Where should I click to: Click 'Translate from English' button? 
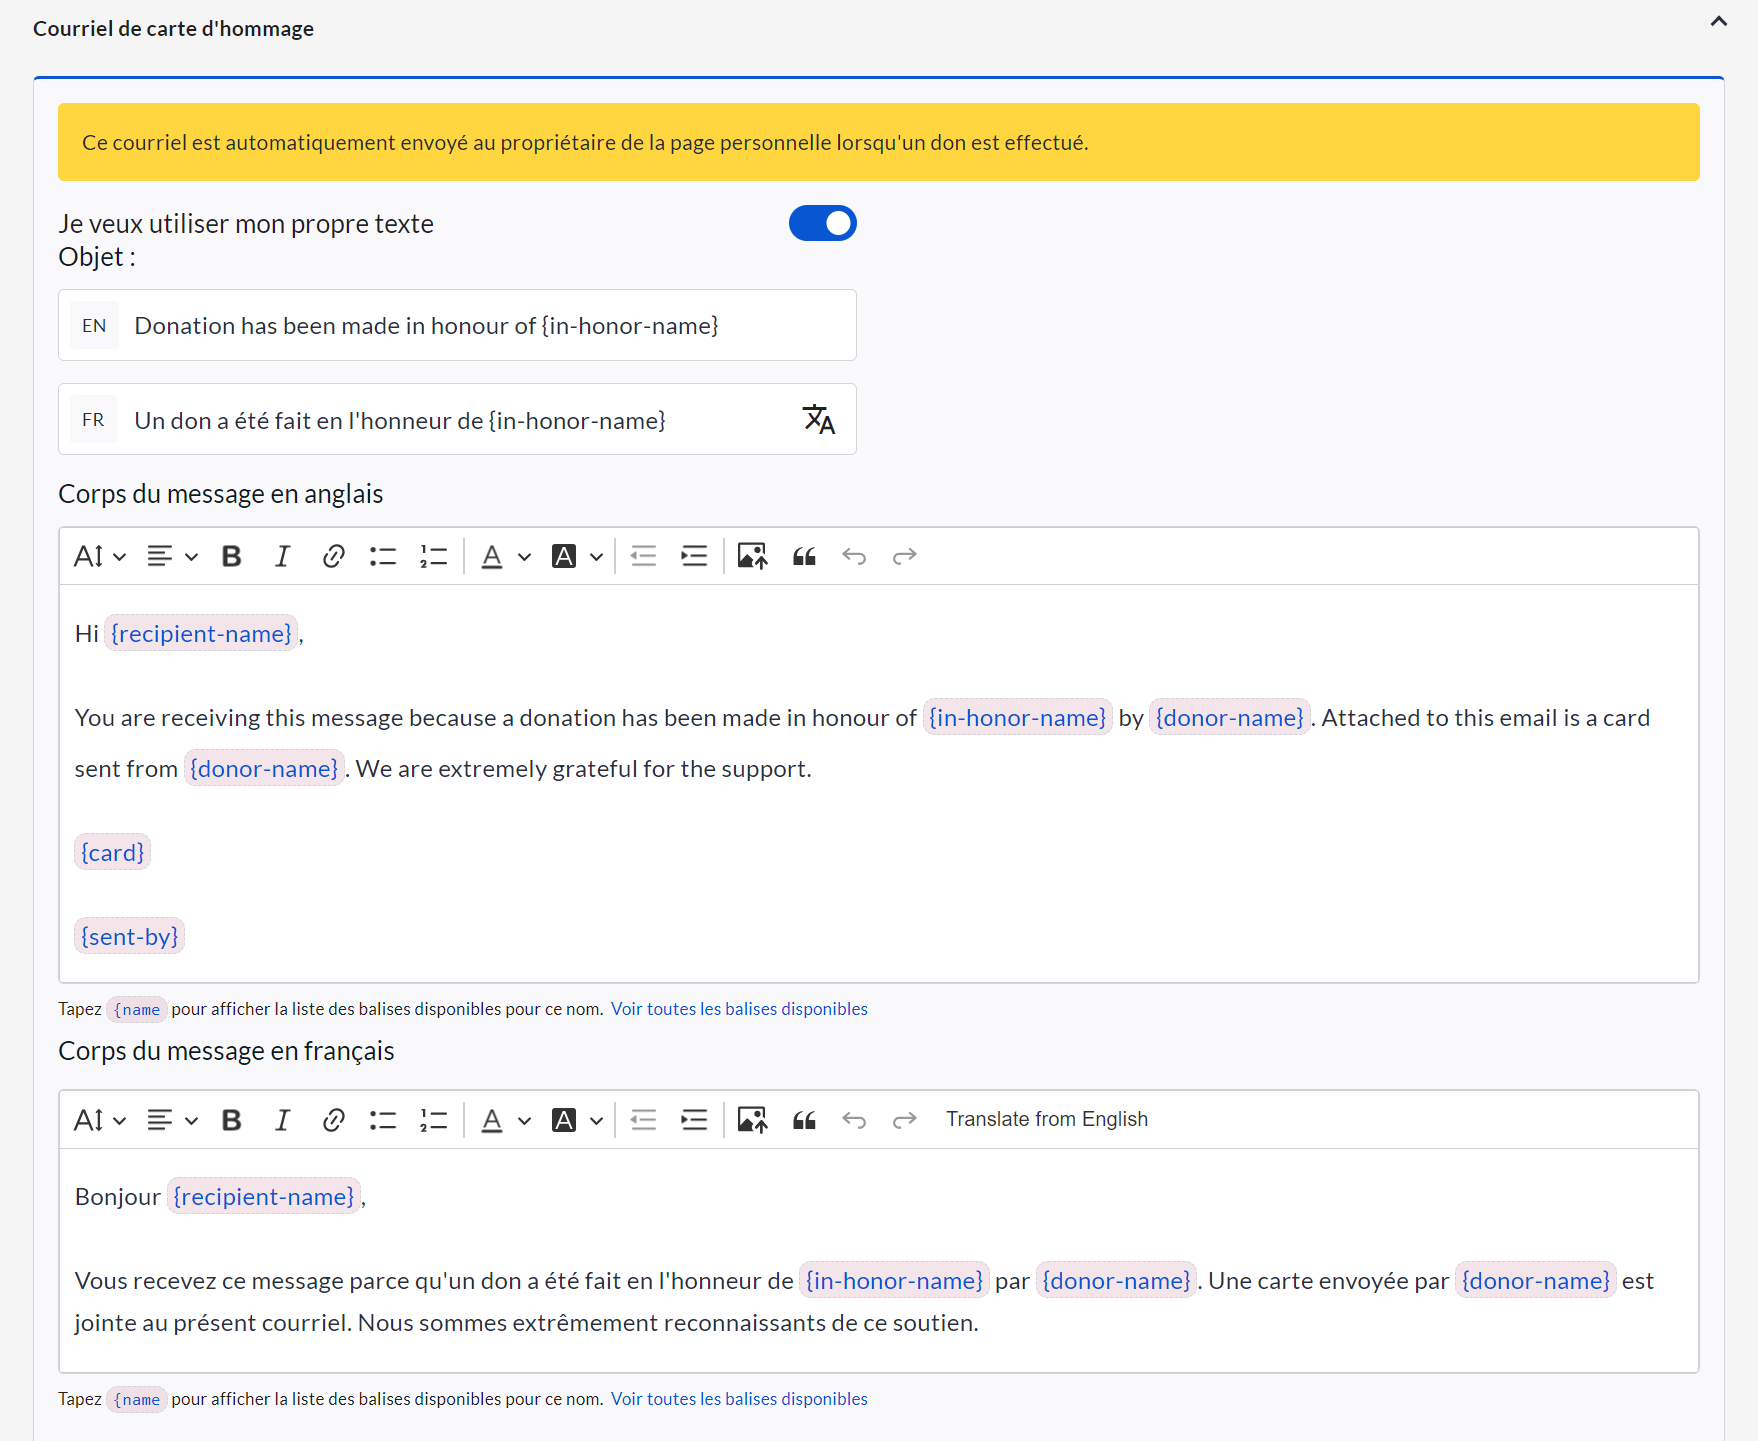pyautogui.click(x=1046, y=1119)
